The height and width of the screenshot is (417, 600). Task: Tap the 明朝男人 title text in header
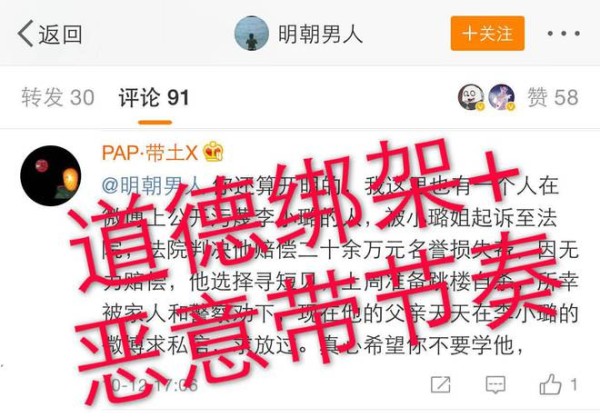320,34
